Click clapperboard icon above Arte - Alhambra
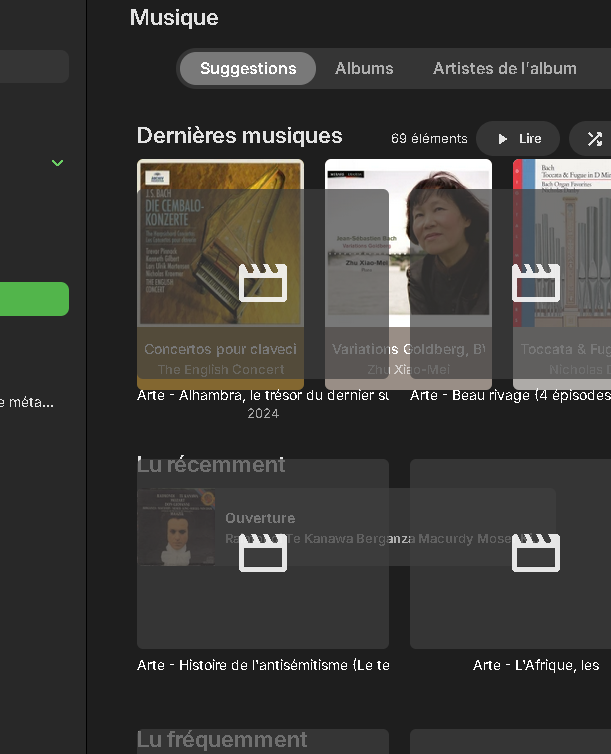Image resolution: width=611 pixels, height=754 pixels. coord(263,283)
